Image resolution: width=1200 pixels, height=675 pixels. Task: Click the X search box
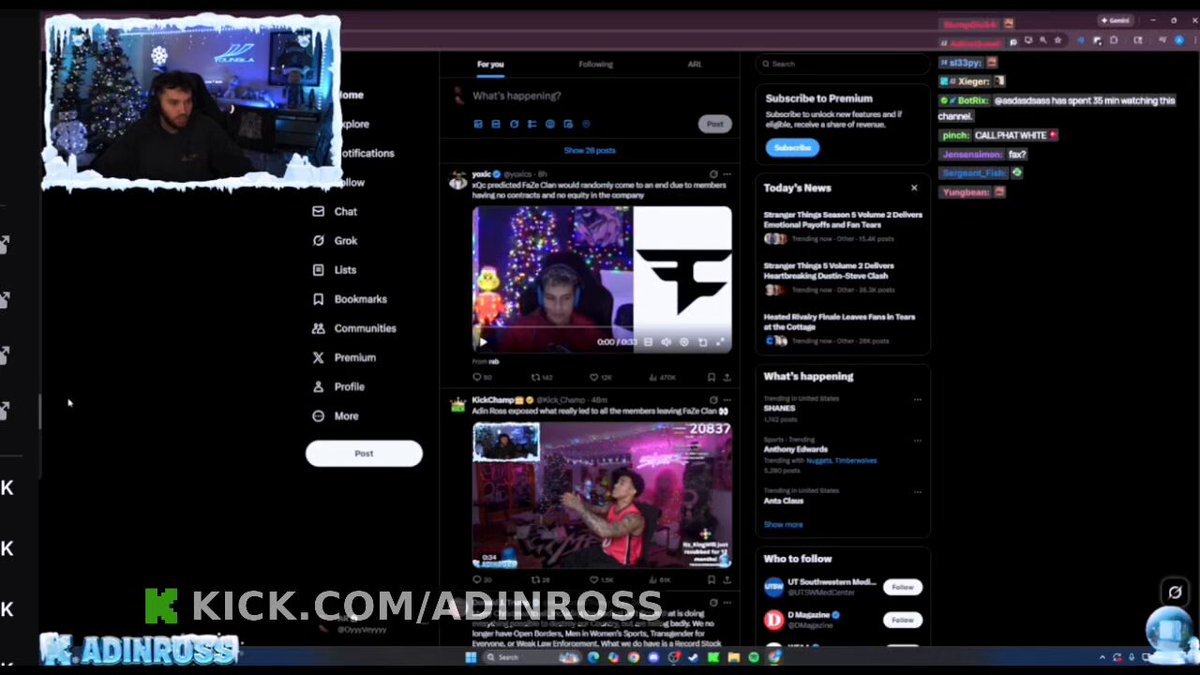(x=842, y=64)
